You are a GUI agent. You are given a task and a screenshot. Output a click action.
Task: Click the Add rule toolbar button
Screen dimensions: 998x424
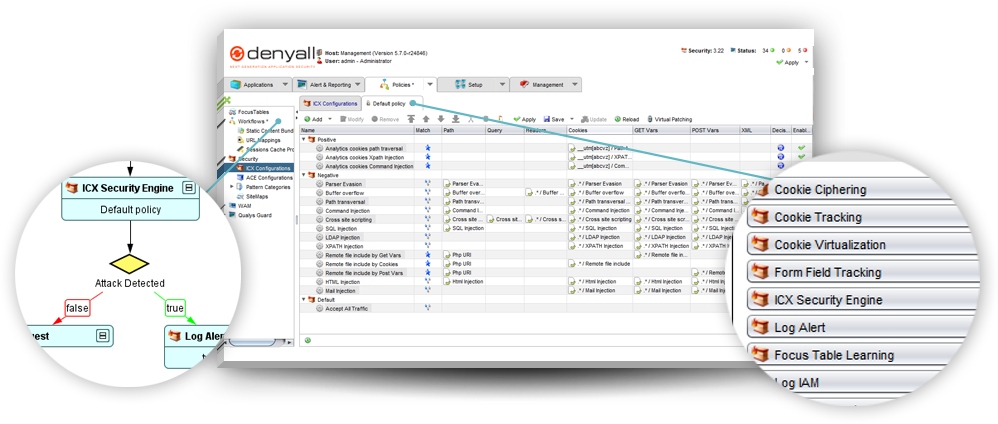tap(313, 119)
